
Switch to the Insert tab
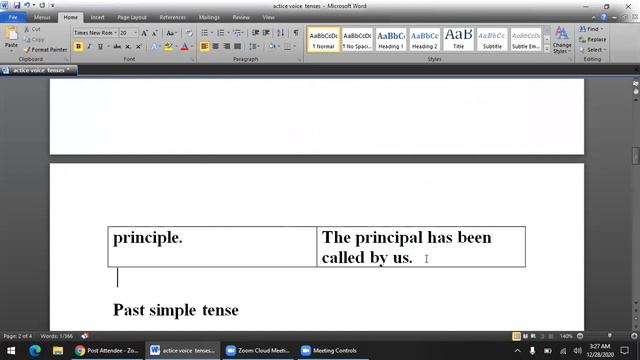click(97, 18)
